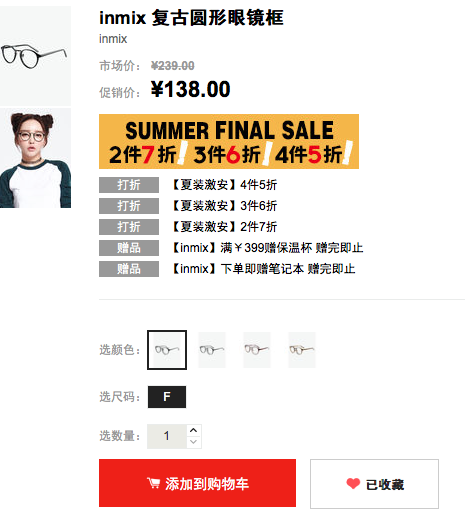465x521 pixels.
Task: Choose the fourth tan glasses color option
Action: [x=302, y=350]
